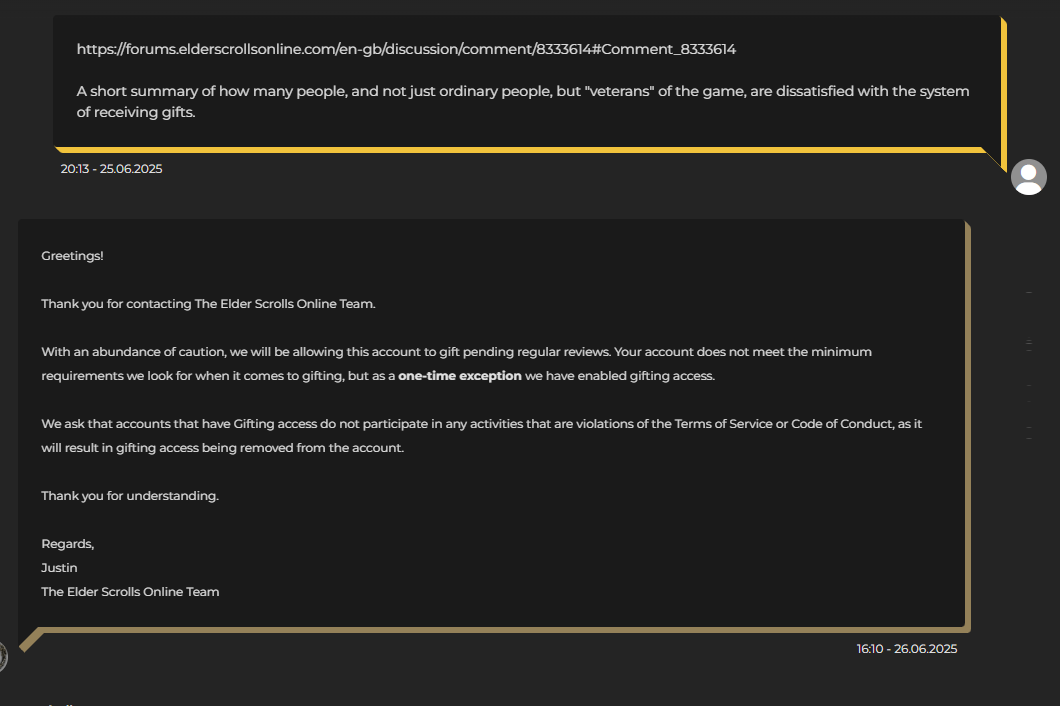
Task: Open the forums.elderscrollsonline.com comment link
Action: [x=406, y=49]
